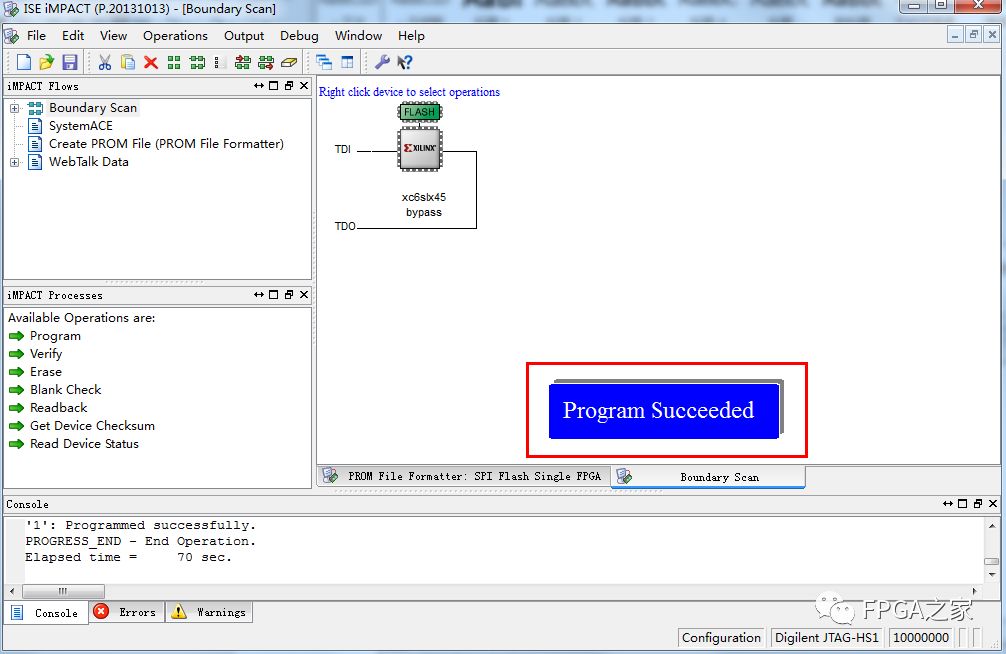Click the Console horizontal scrollbar thumb

click(x=63, y=591)
